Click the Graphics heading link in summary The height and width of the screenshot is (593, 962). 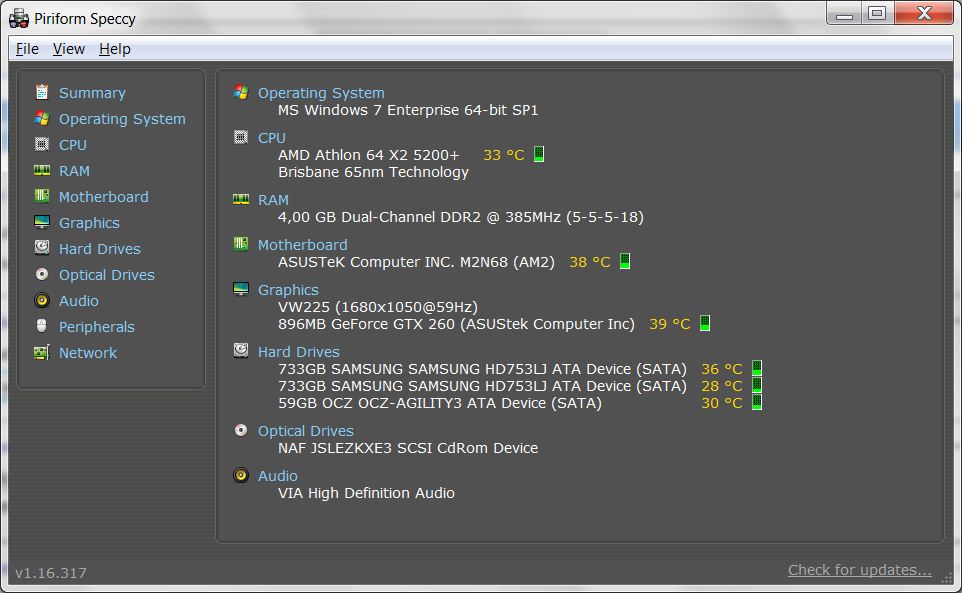tap(288, 290)
